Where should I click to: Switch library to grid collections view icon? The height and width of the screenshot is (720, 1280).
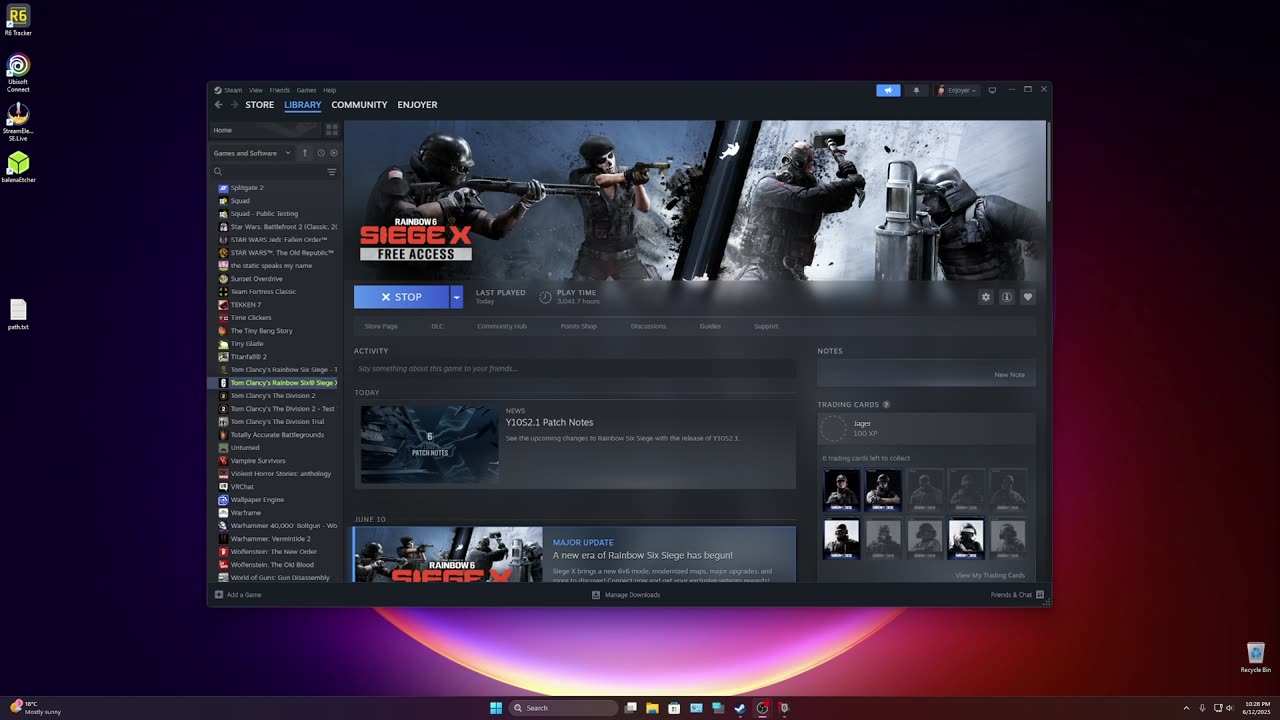(x=332, y=130)
